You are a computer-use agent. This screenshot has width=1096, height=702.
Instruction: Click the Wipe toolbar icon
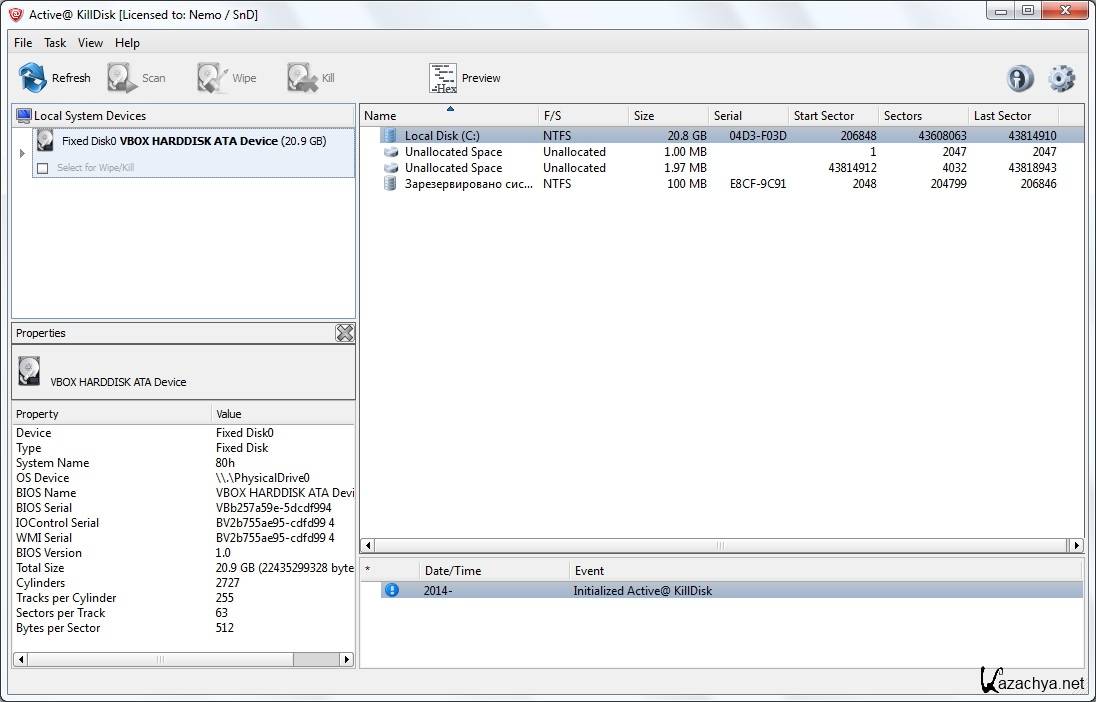coord(213,78)
